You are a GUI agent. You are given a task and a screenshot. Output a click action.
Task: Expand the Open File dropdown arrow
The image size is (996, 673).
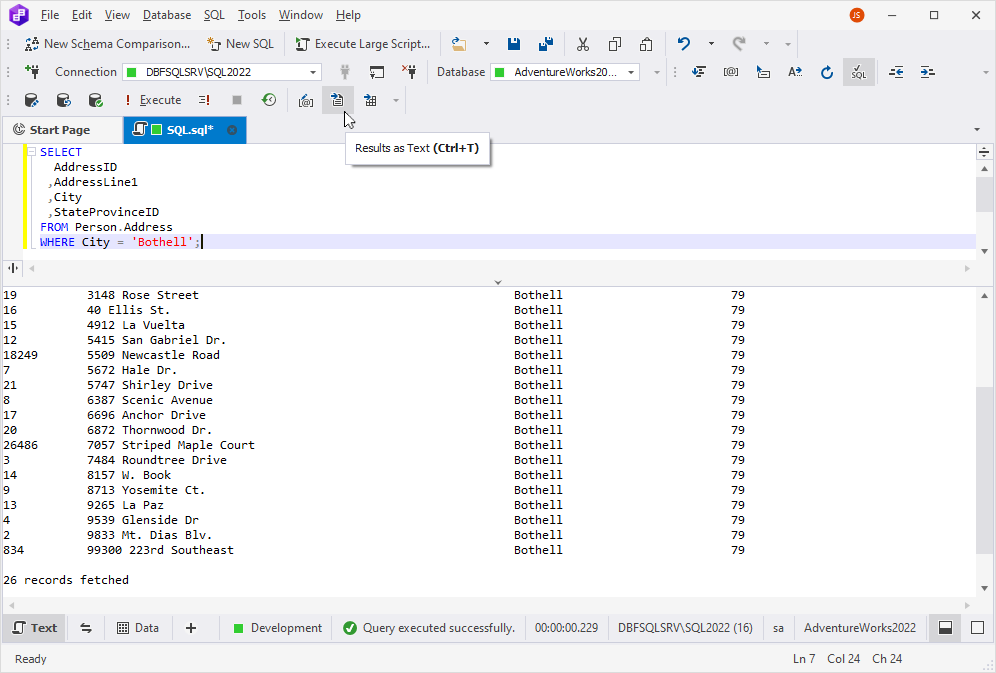pos(486,44)
